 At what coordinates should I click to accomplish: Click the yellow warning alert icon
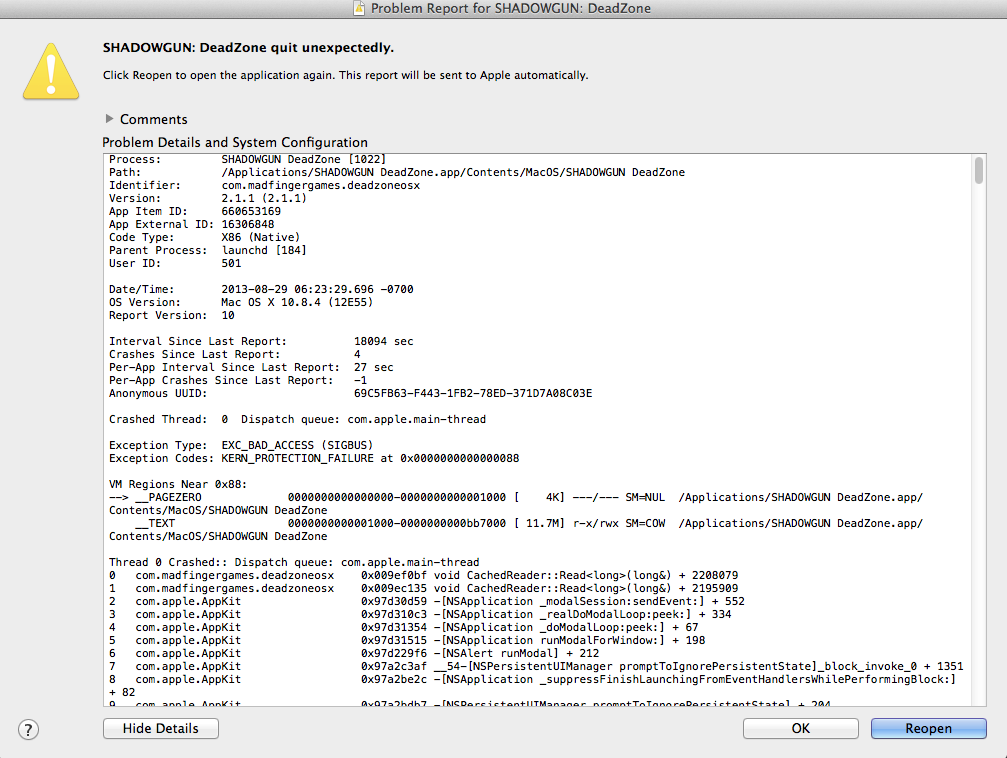(x=51, y=71)
